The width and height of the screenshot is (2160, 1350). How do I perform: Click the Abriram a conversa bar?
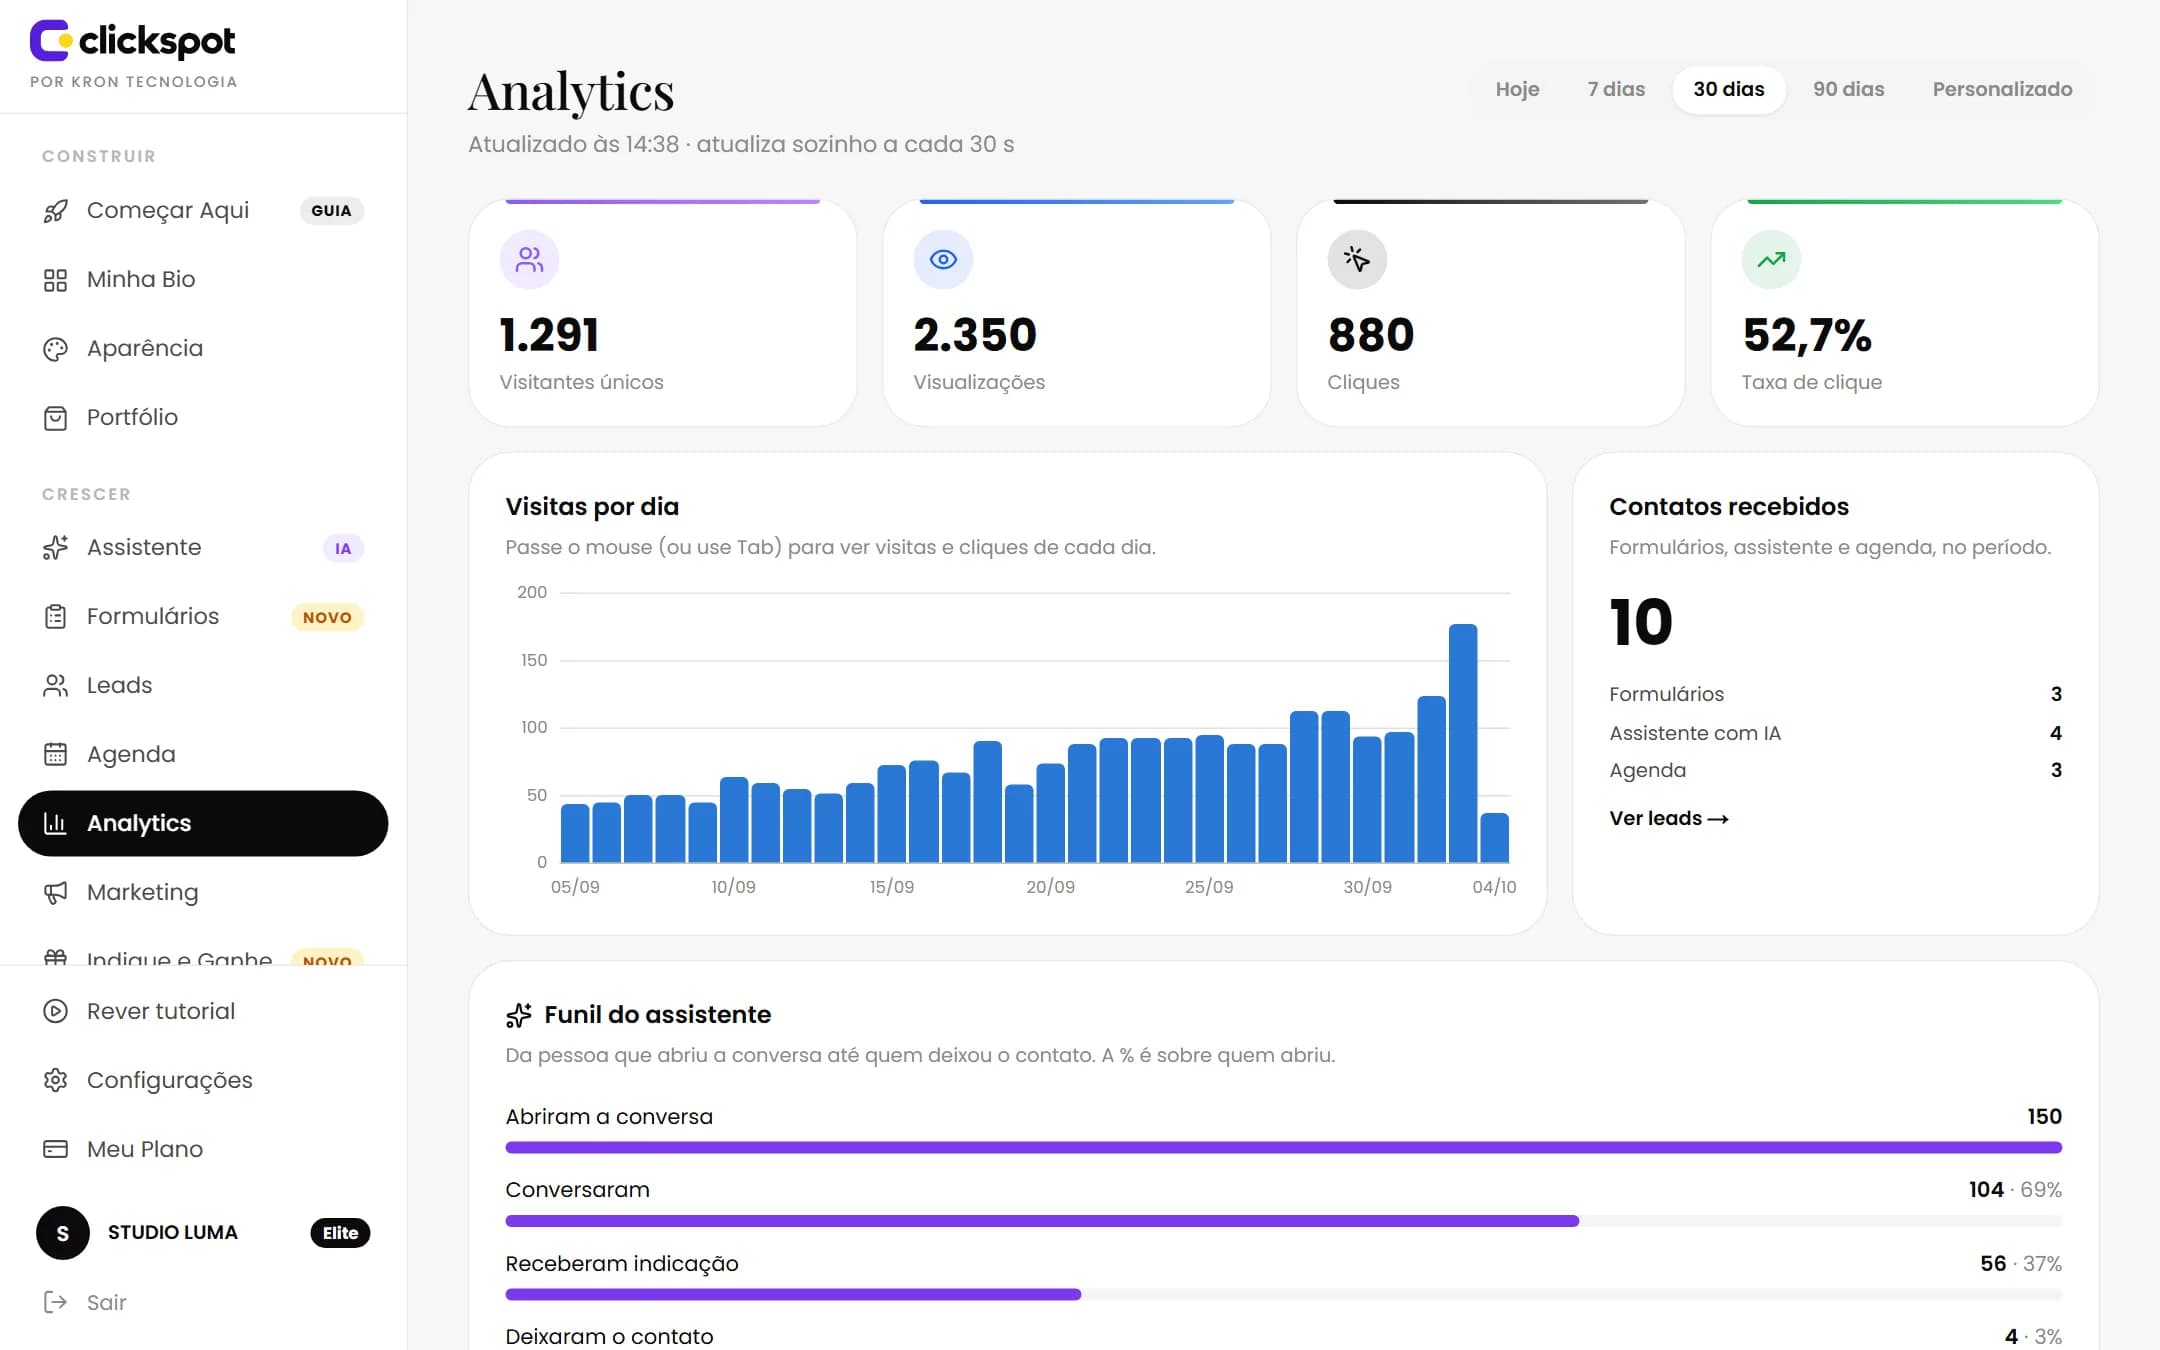1284,1148
